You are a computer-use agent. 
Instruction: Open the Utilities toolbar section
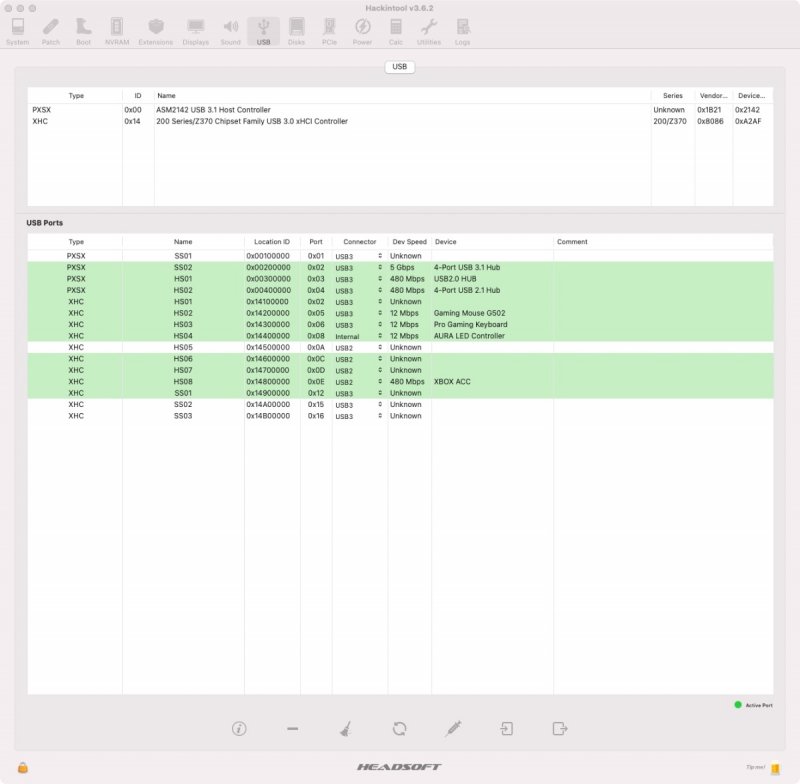pyautogui.click(x=429, y=32)
